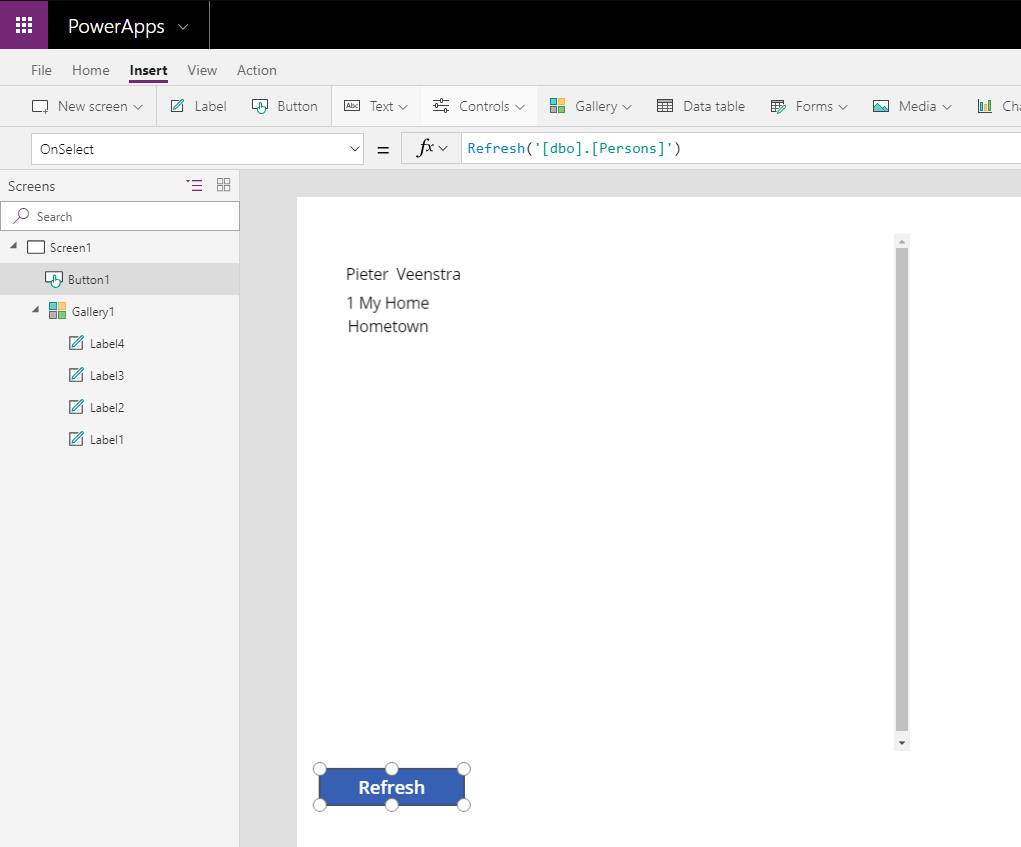Click the blue Refresh button on canvas
Viewport: 1021px width, 847px height.
tap(391, 787)
